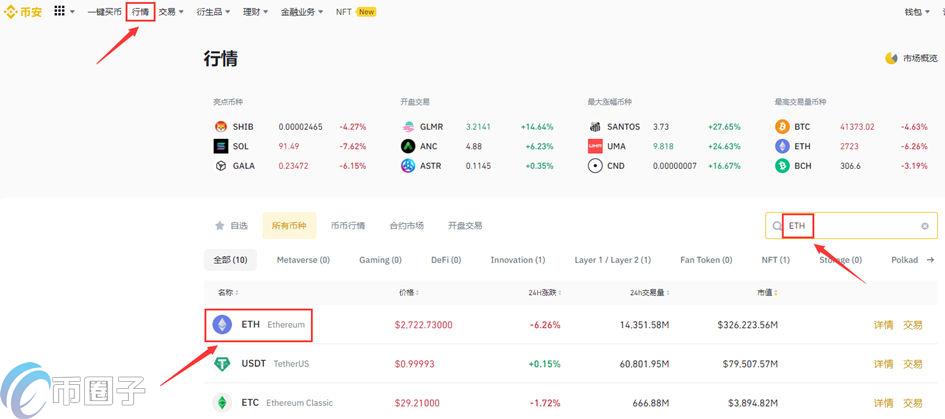Click the ETH Ethereum name in table
Viewport: 945px width, 419px height.
click(273, 325)
